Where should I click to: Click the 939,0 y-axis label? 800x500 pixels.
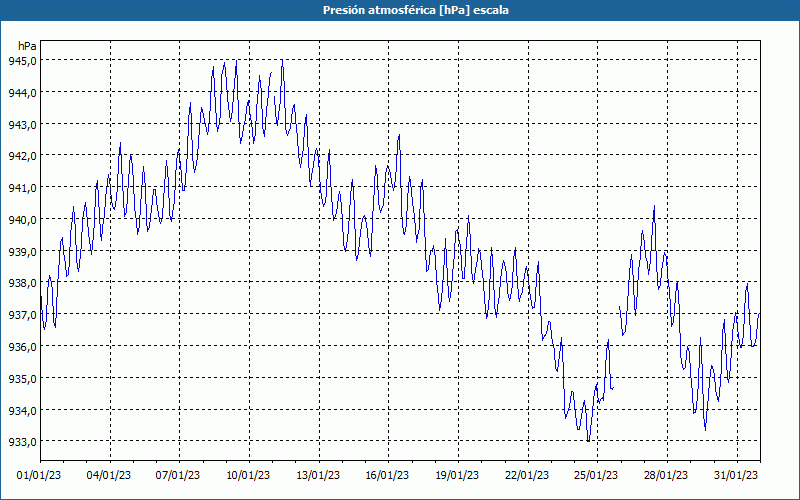[x=22, y=252]
